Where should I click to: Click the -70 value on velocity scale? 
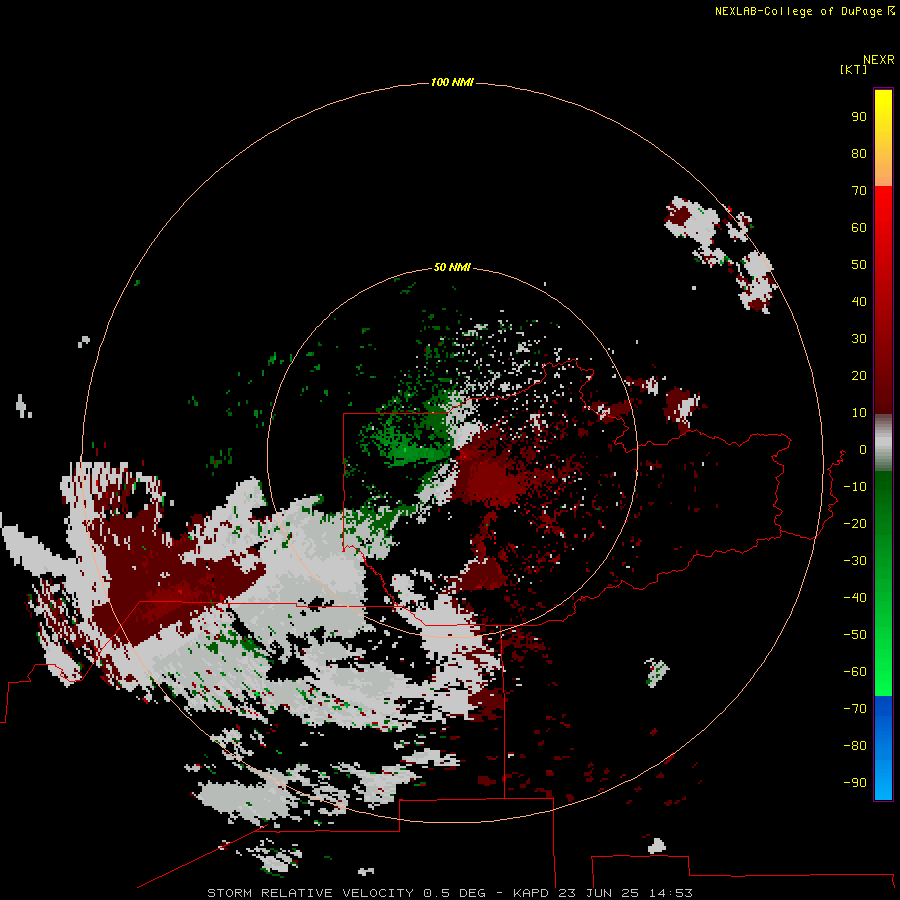point(855,709)
